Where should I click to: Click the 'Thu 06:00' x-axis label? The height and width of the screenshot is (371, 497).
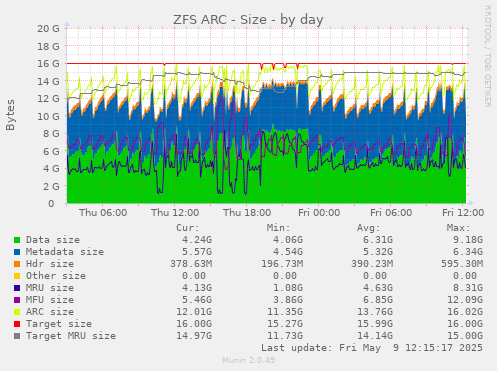coord(103,213)
